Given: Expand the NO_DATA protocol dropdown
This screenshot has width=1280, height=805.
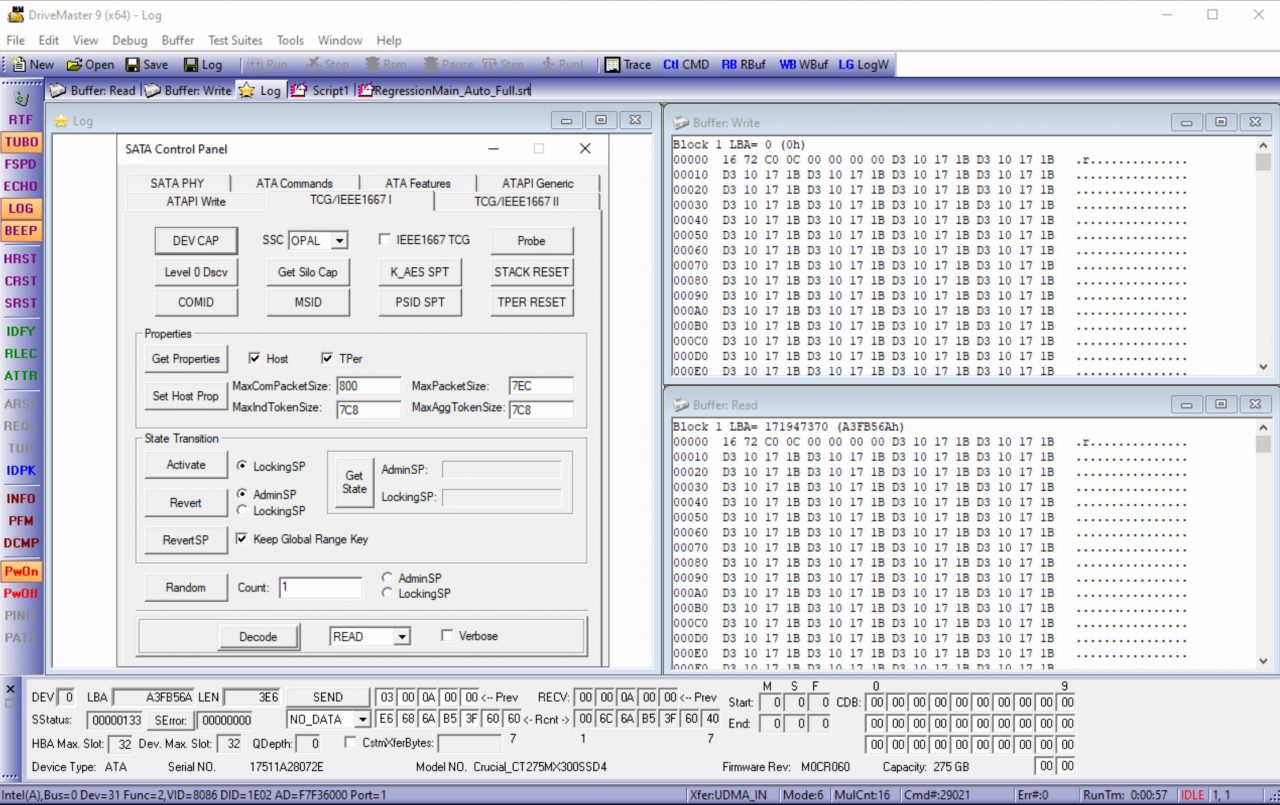Looking at the screenshot, I should (x=361, y=719).
